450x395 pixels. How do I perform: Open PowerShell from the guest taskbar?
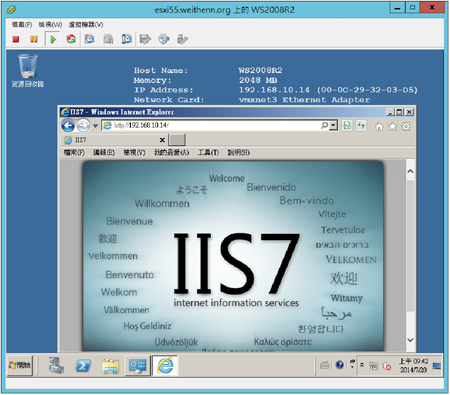tap(83, 366)
